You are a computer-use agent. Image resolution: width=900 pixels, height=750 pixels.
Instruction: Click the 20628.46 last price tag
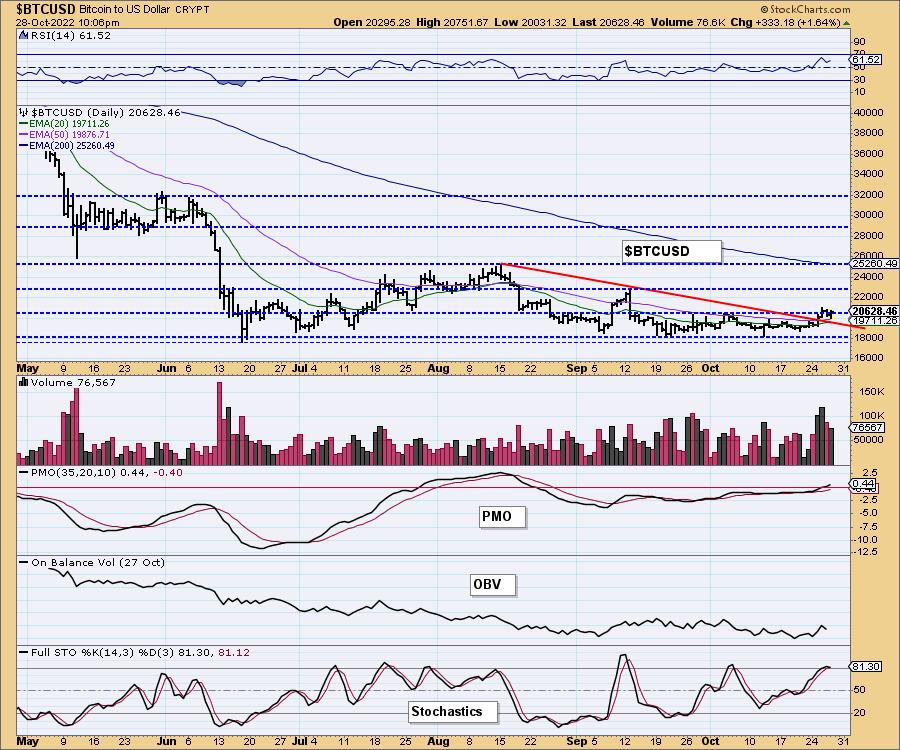tap(874, 310)
